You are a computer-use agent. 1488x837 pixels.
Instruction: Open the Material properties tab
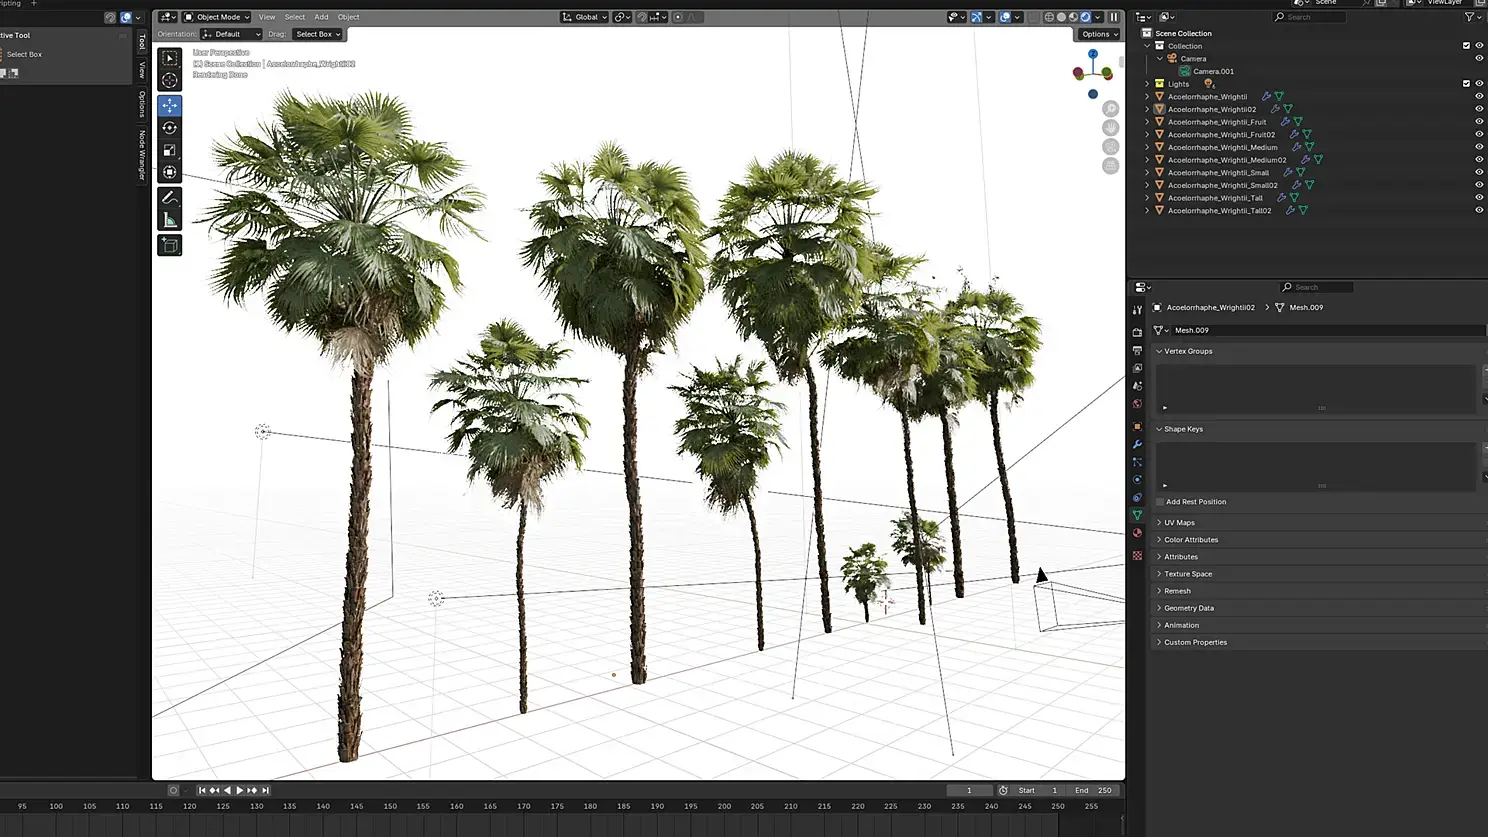[x=1137, y=533]
